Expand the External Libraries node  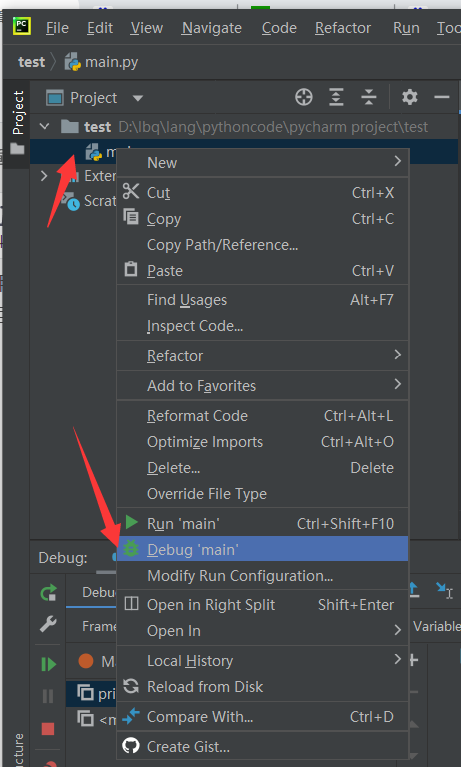tap(44, 176)
